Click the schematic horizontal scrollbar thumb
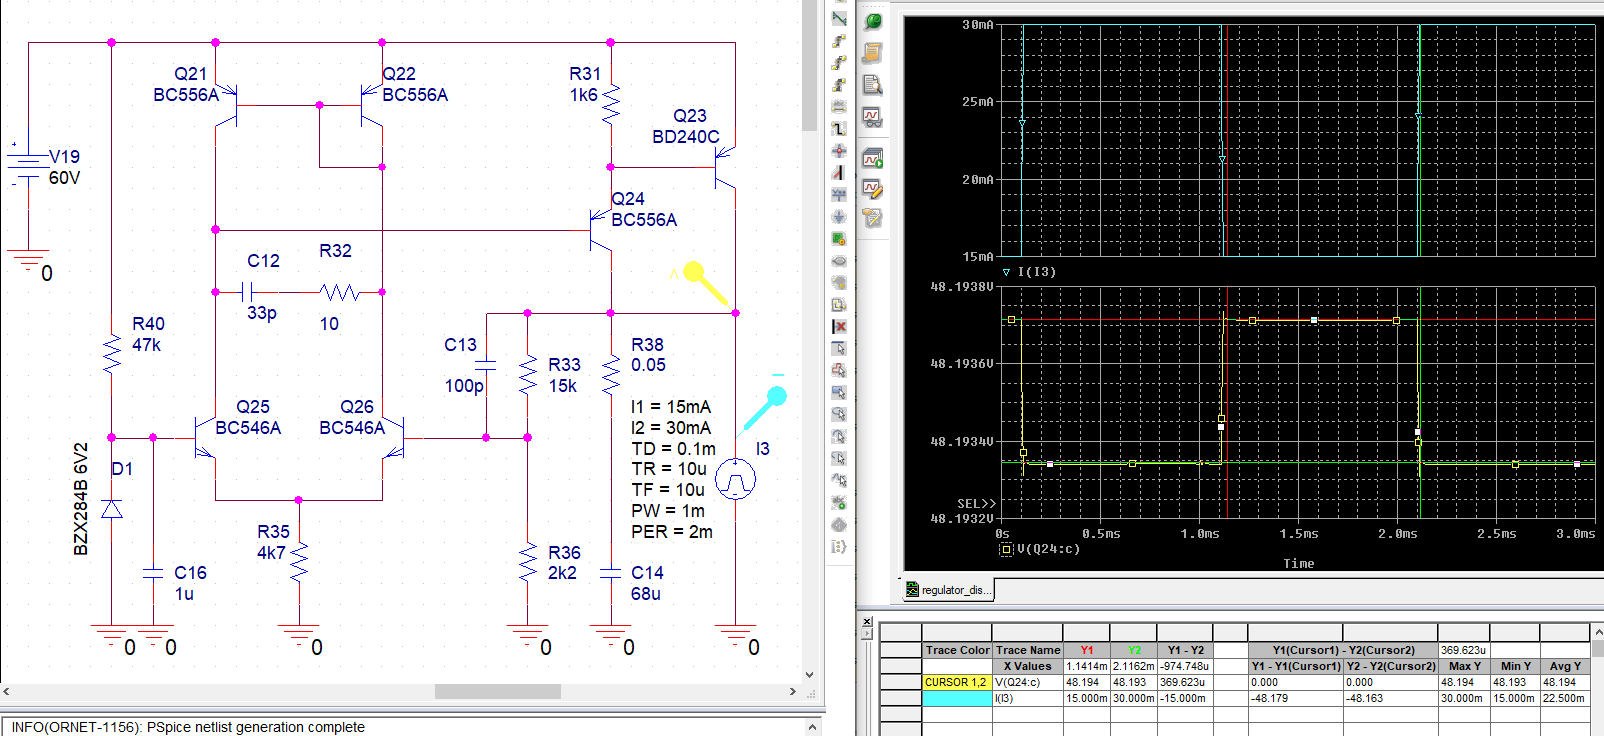The image size is (1604, 736). [497, 692]
